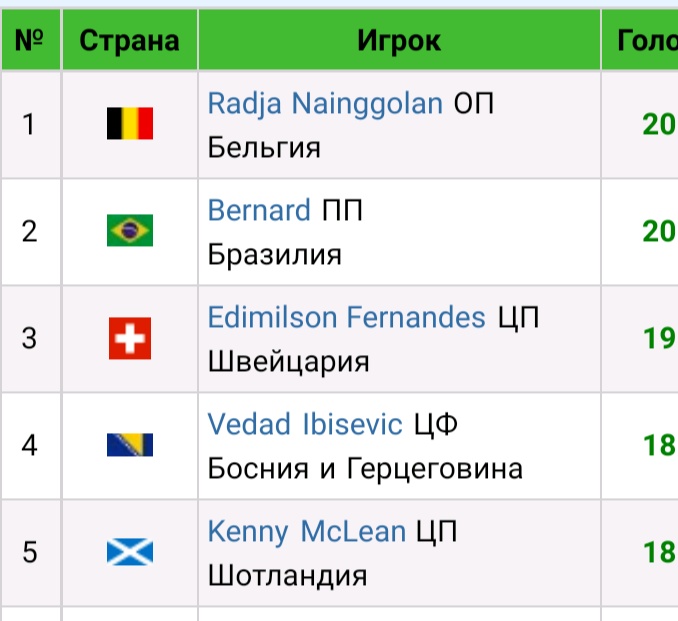Click the Bosnia and Herzegovina flag icon
Screen dimensions: 678x621
click(x=130, y=444)
